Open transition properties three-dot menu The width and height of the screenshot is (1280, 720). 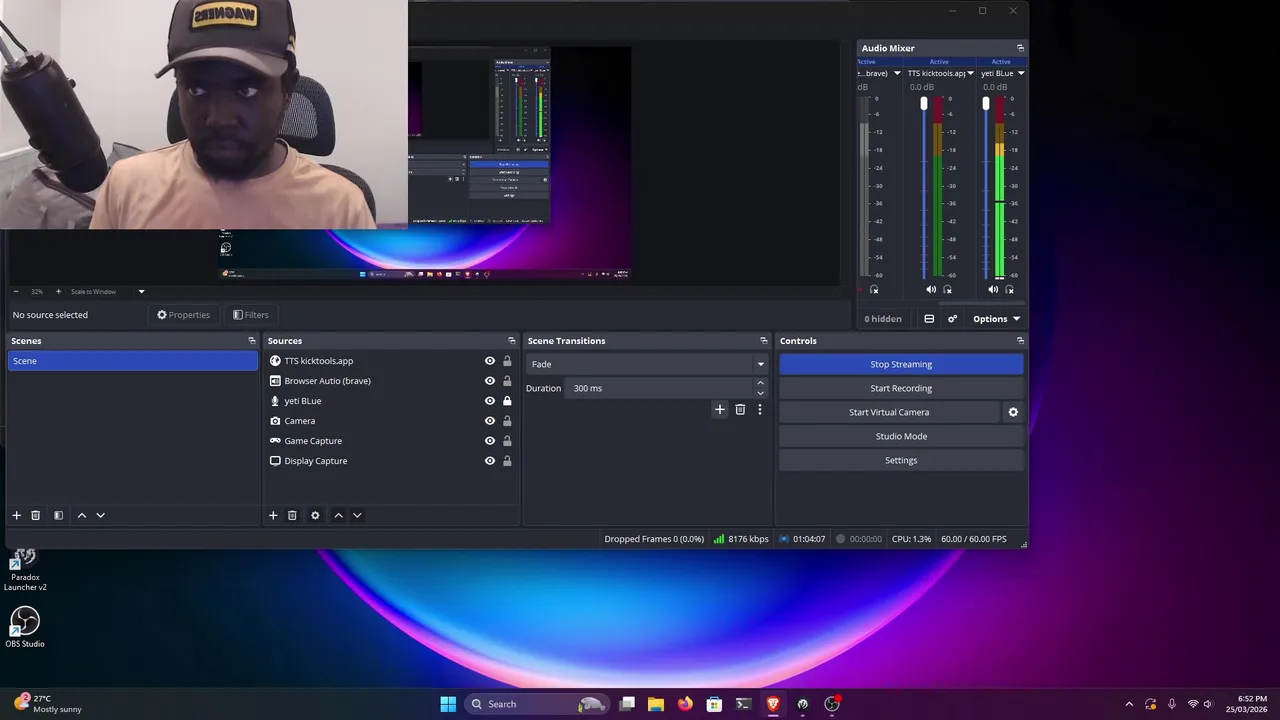click(x=760, y=409)
